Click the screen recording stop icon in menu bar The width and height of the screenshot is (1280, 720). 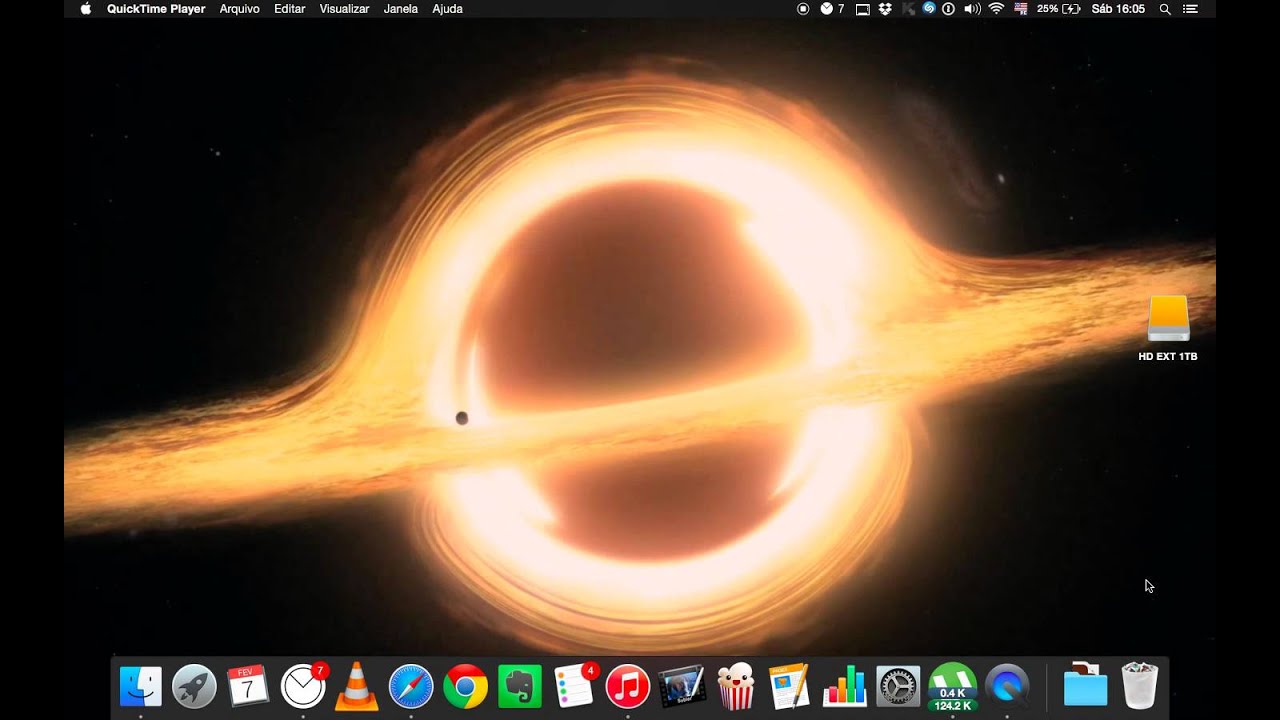(803, 9)
